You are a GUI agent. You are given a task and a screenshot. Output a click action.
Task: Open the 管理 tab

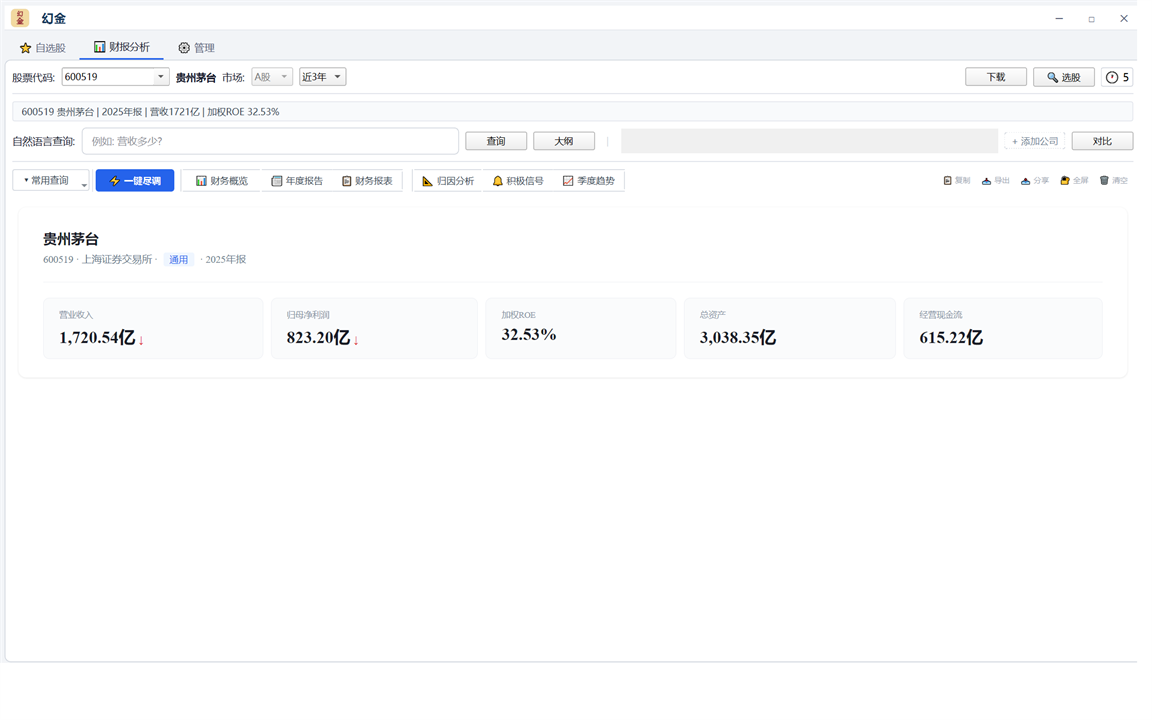tap(196, 48)
